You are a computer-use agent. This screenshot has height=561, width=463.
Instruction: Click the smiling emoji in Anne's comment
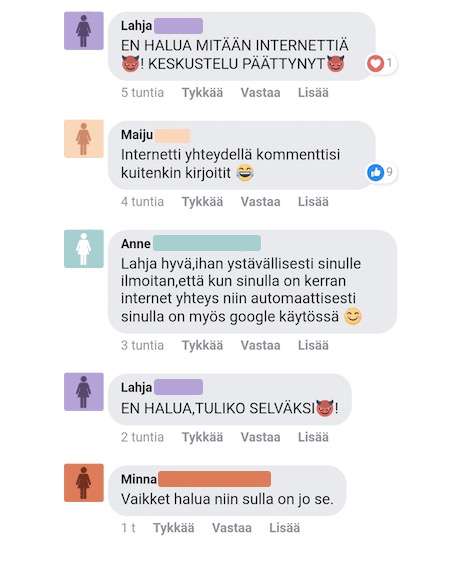click(353, 317)
